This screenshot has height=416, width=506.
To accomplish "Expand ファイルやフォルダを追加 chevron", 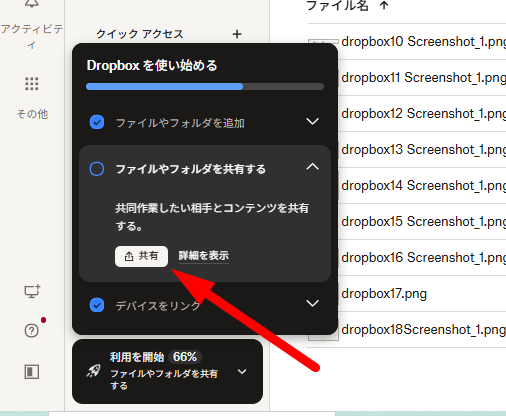I will (312, 121).
